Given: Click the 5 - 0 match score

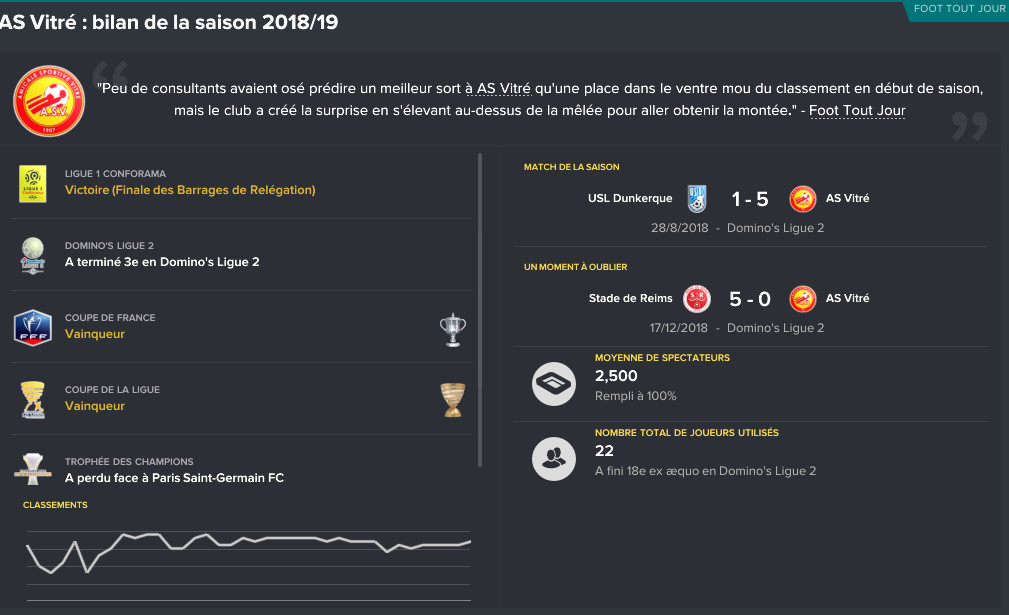Looking at the screenshot, I should point(750,299).
